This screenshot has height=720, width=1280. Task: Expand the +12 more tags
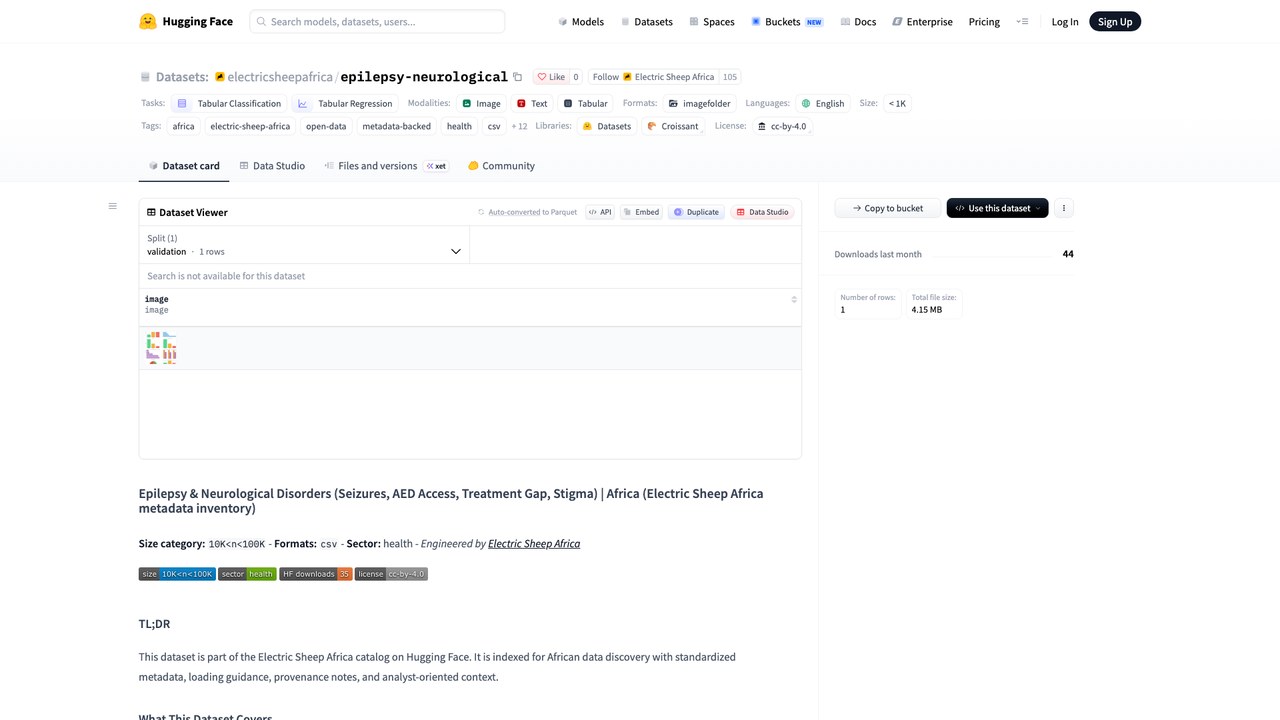[519, 126]
